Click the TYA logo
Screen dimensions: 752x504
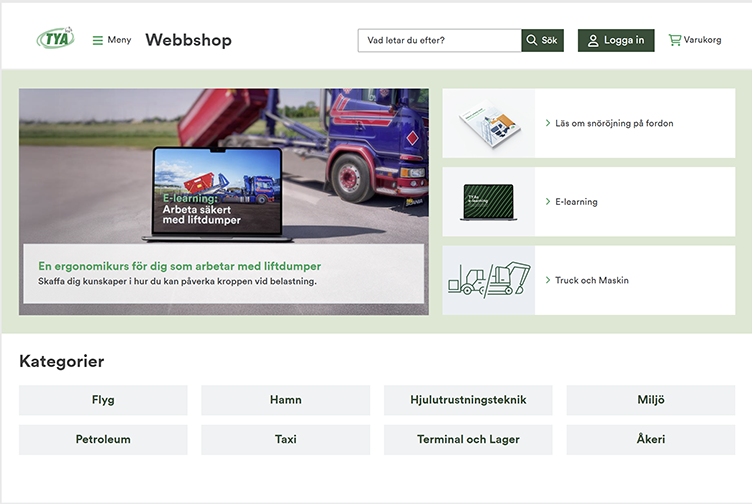55,39
